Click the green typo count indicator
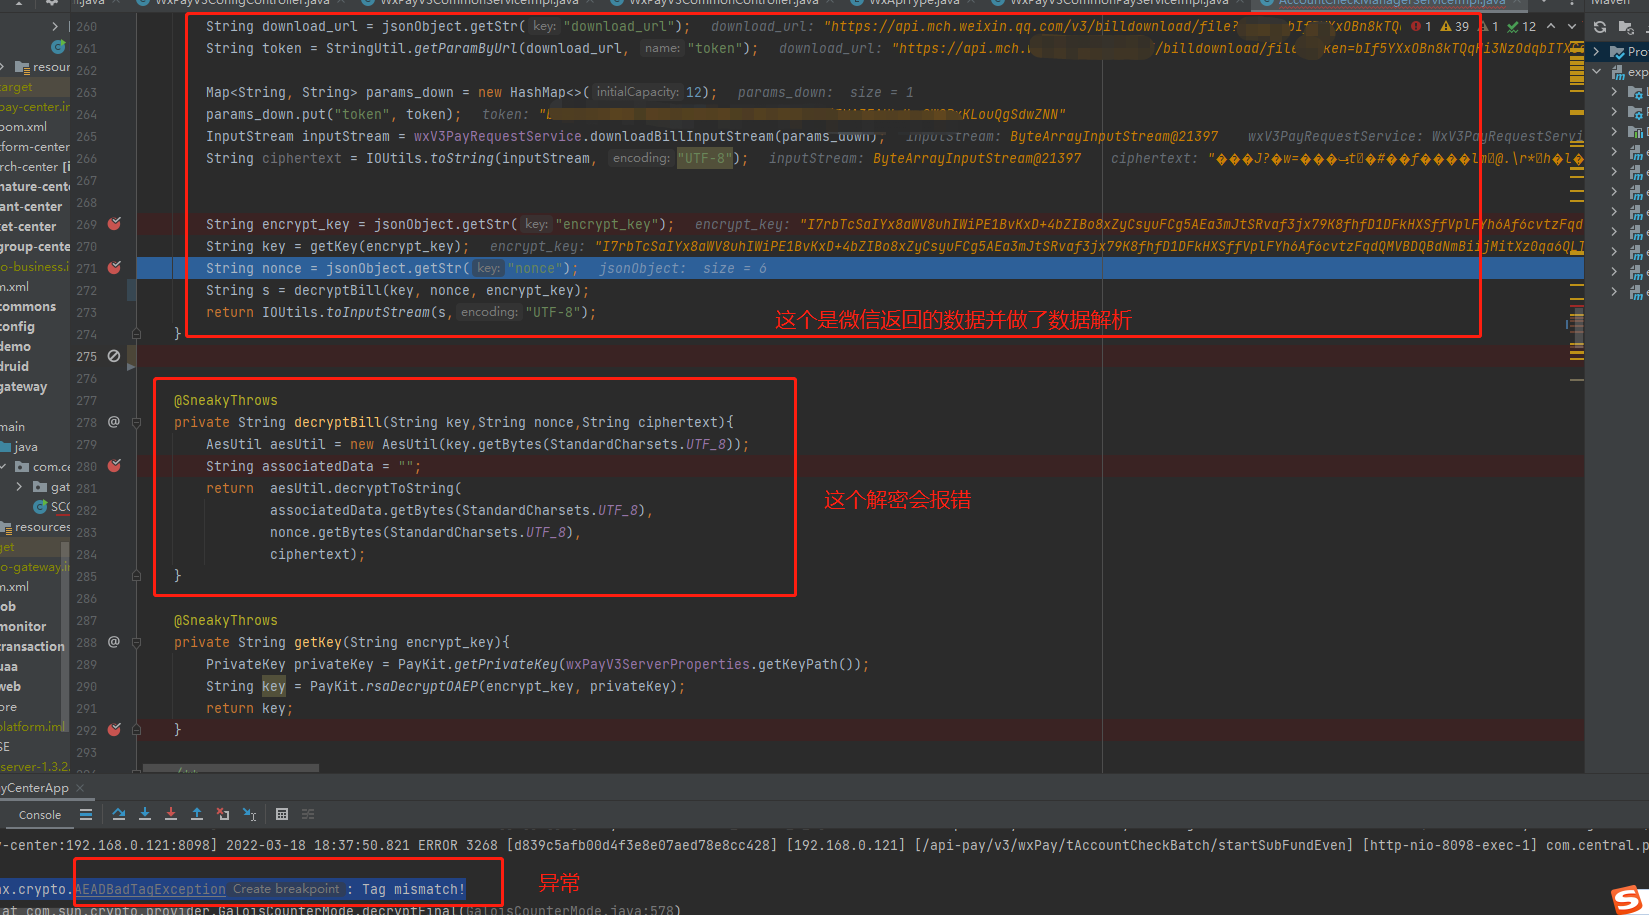Viewport: 1649px width, 915px height. coord(1522,27)
